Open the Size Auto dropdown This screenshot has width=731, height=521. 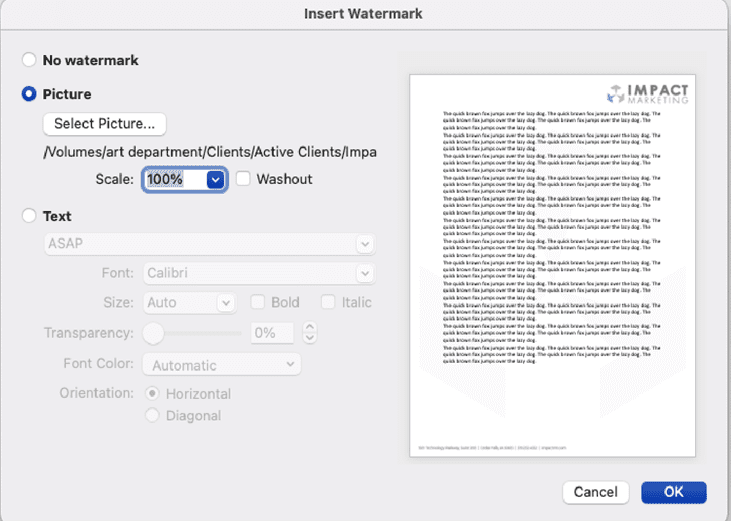coord(226,302)
